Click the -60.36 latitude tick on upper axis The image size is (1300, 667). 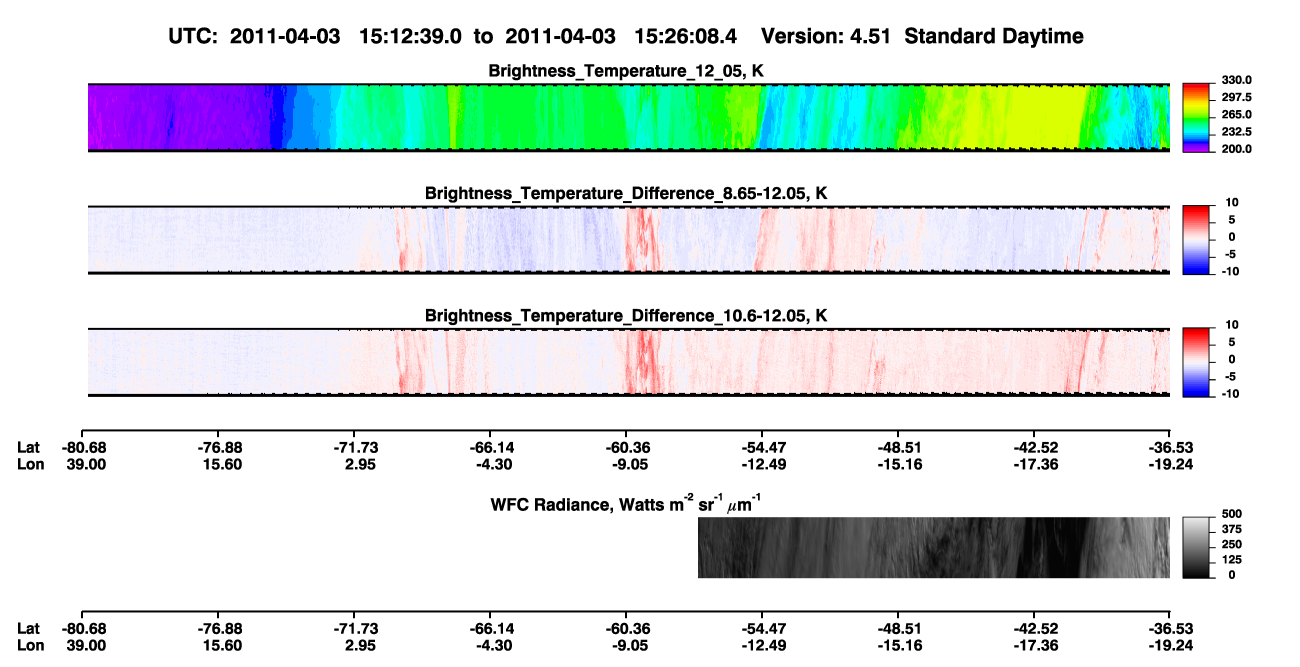[x=628, y=447]
